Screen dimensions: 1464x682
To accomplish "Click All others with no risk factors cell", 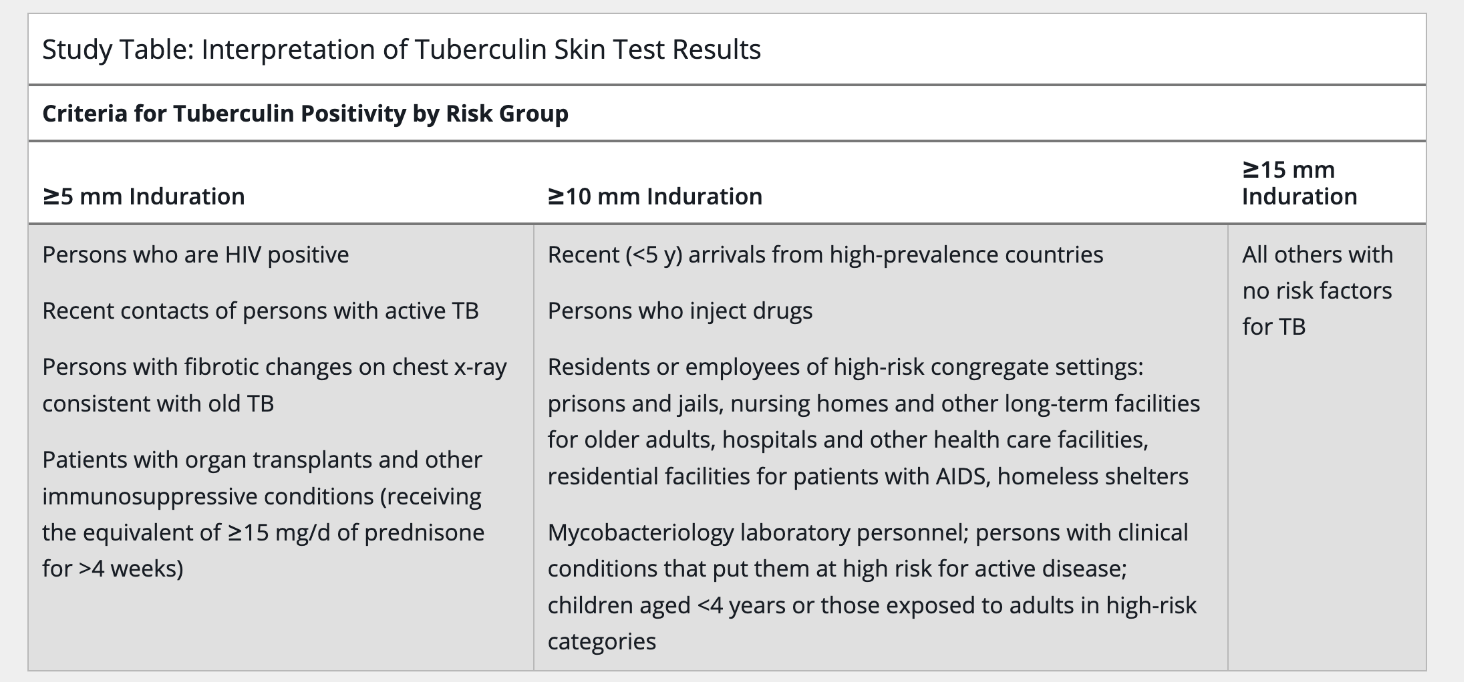I will [x=1317, y=291].
